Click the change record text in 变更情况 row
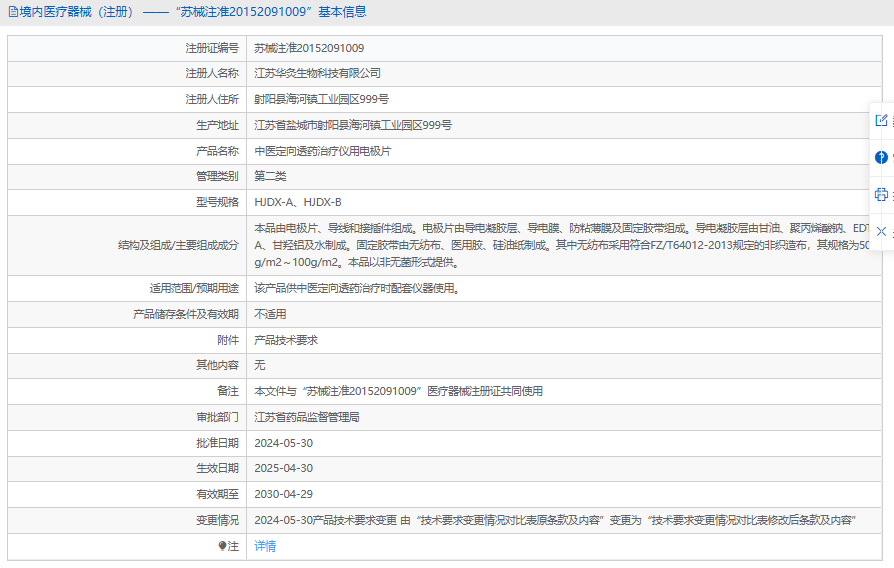 click(x=555, y=521)
